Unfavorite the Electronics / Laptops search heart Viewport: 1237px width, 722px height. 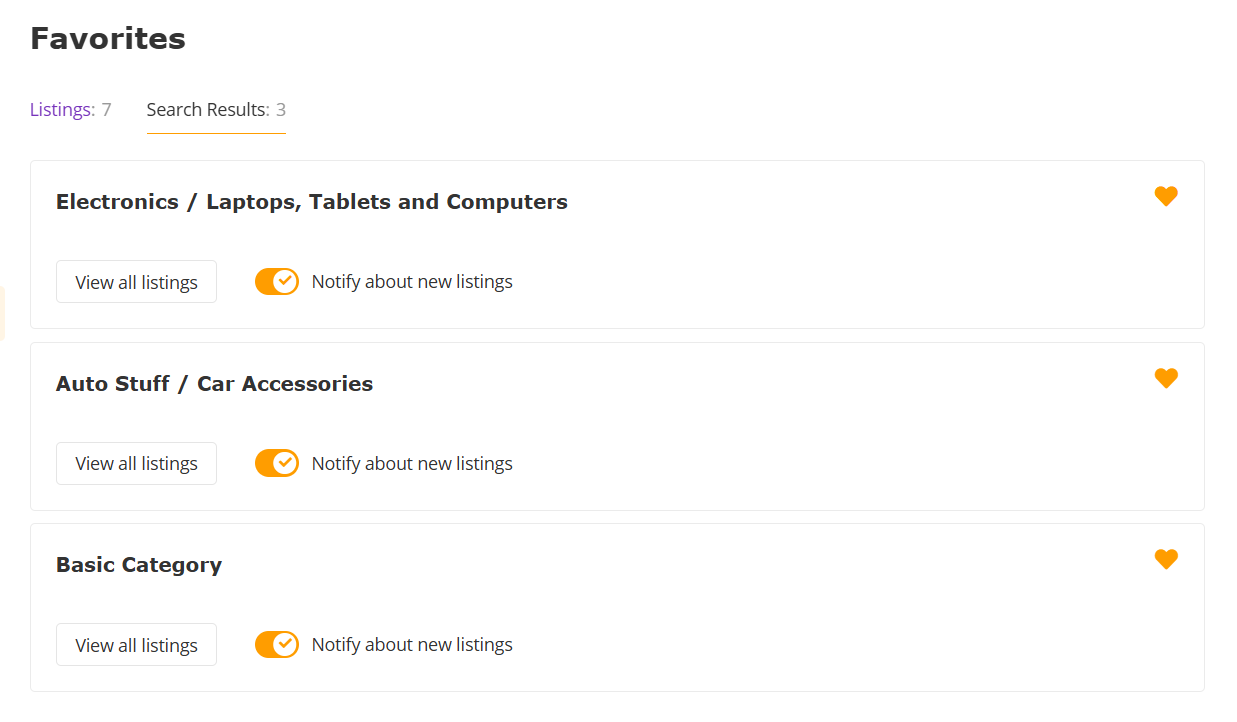click(x=1166, y=197)
